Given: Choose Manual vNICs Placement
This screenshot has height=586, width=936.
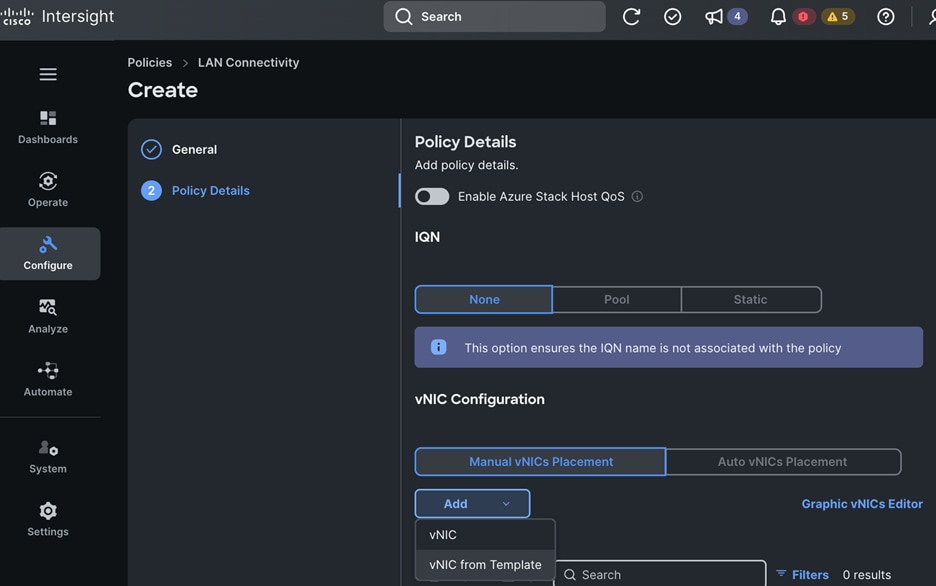Looking at the screenshot, I should pyautogui.click(x=540, y=462).
